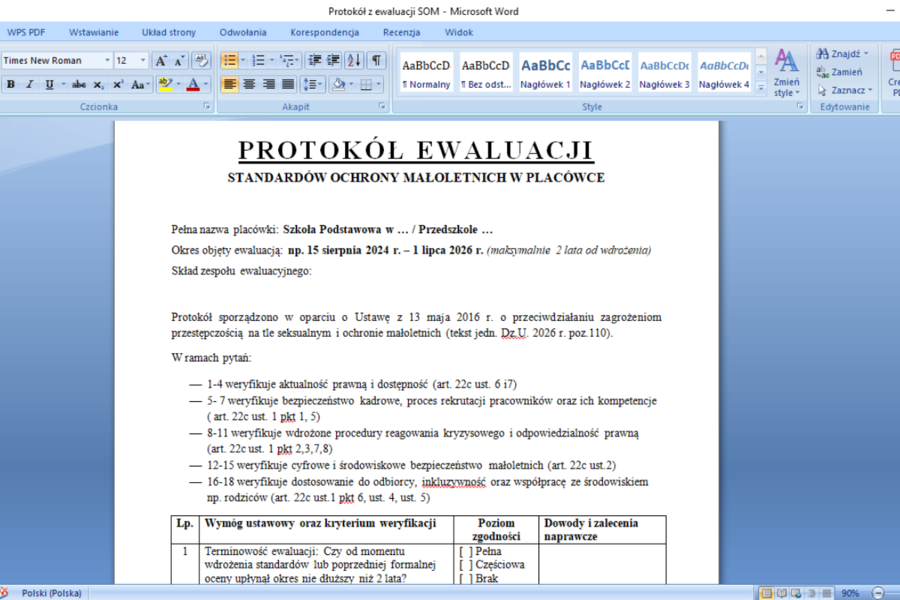The width and height of the screenshot is (900, 600).
Task: Apply paragraph shading with the paint bucket
Action: (339, 84)
